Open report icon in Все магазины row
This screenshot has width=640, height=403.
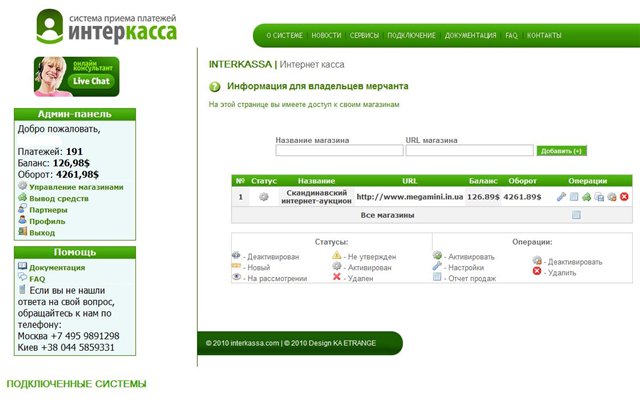(576, 215)
